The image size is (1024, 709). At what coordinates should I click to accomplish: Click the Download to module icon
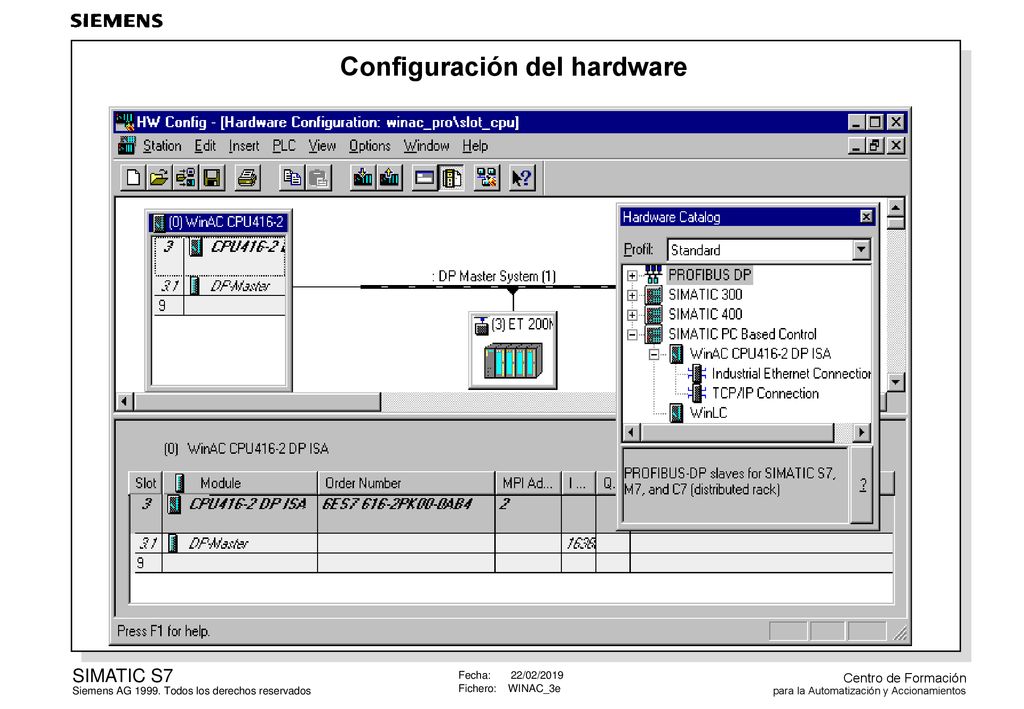coord(362,178)
